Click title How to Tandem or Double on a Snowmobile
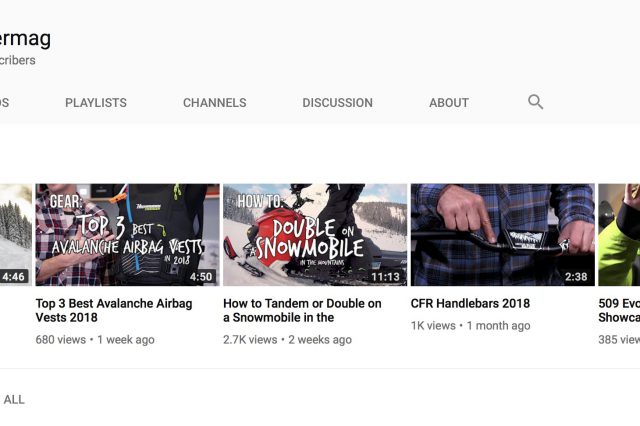The width and height of the screenshot is (640, 426). point(302,311)
